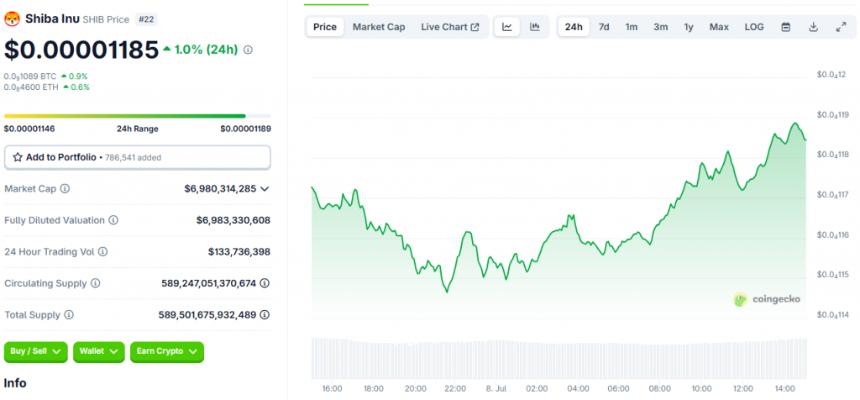Open the Earn Crypto dropdown
Viewport: 860px width, 400px height.
(x=167, y=351)
